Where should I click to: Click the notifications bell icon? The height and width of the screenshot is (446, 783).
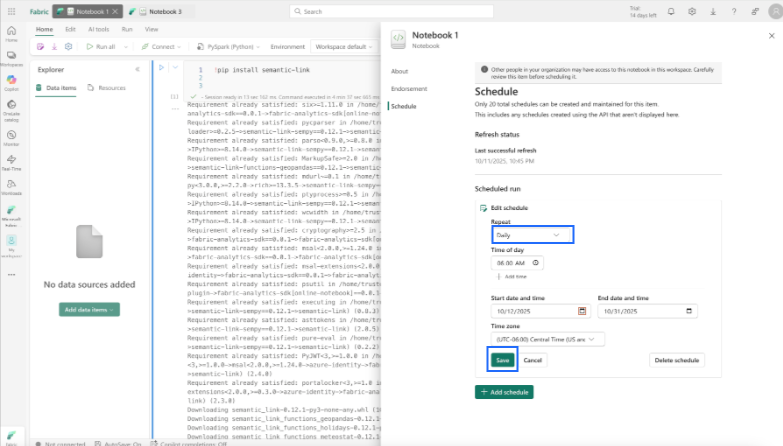pos(670,11)
